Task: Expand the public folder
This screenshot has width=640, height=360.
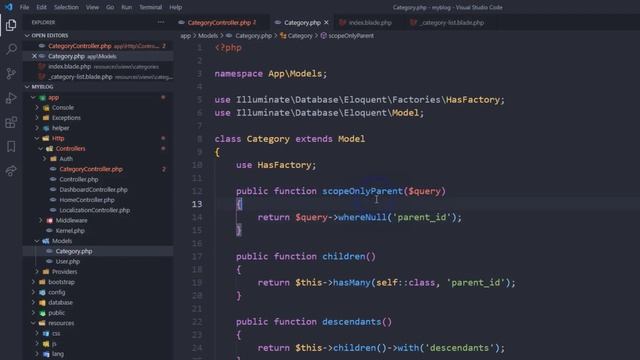Action: click(33, 313)
